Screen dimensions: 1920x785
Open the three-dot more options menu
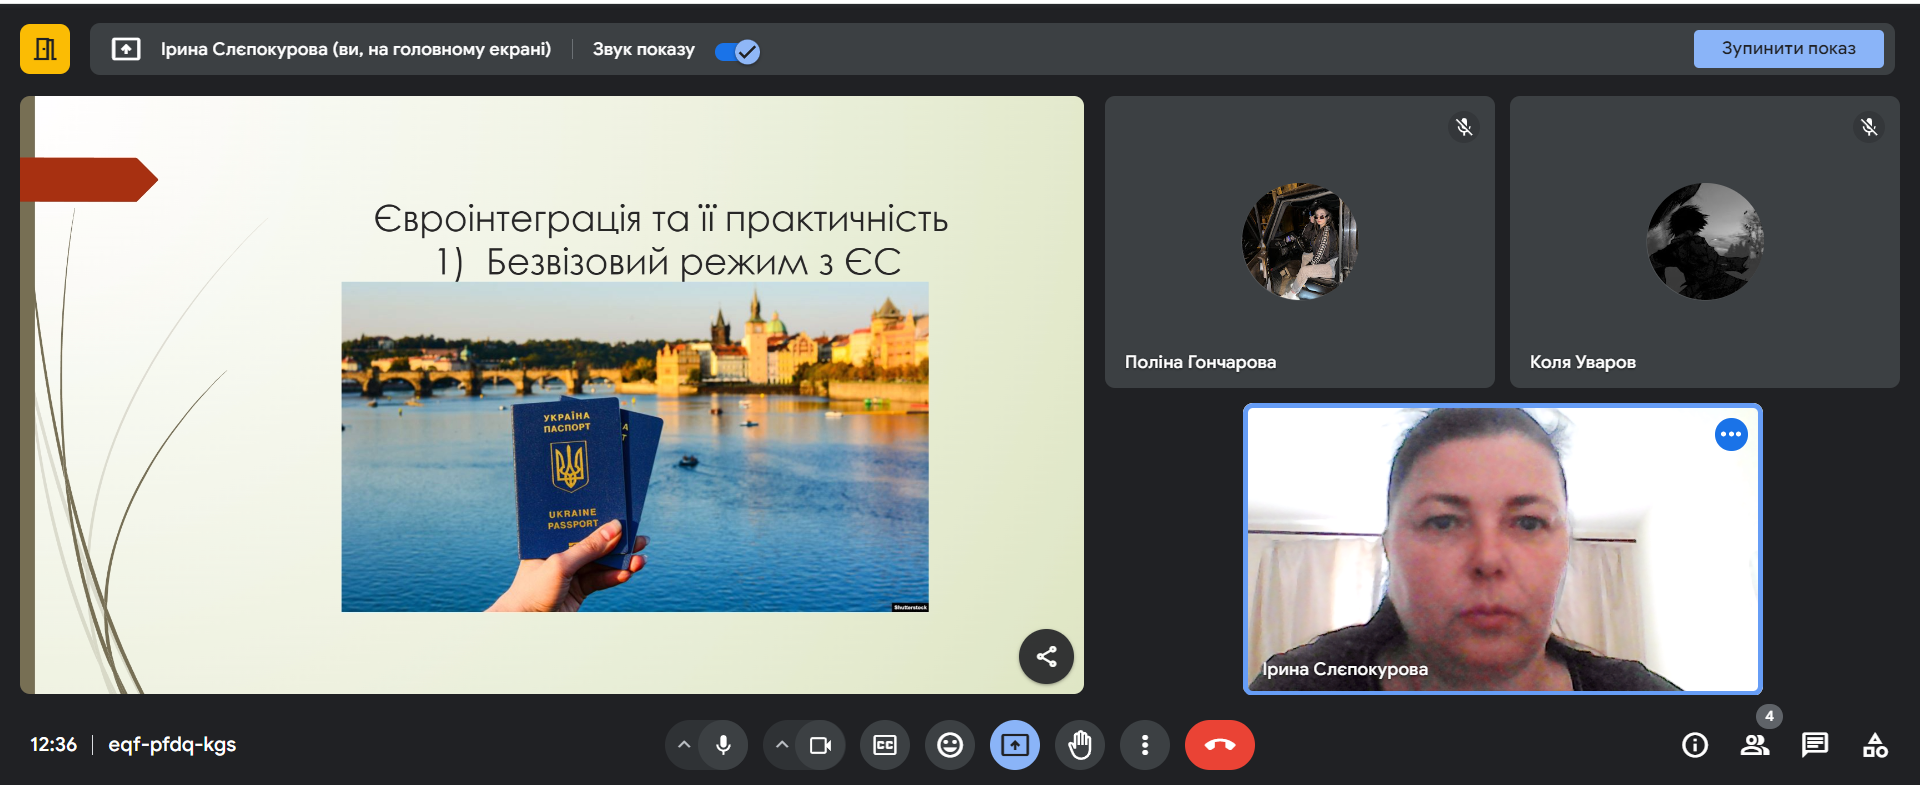(x=1145, y=745)
